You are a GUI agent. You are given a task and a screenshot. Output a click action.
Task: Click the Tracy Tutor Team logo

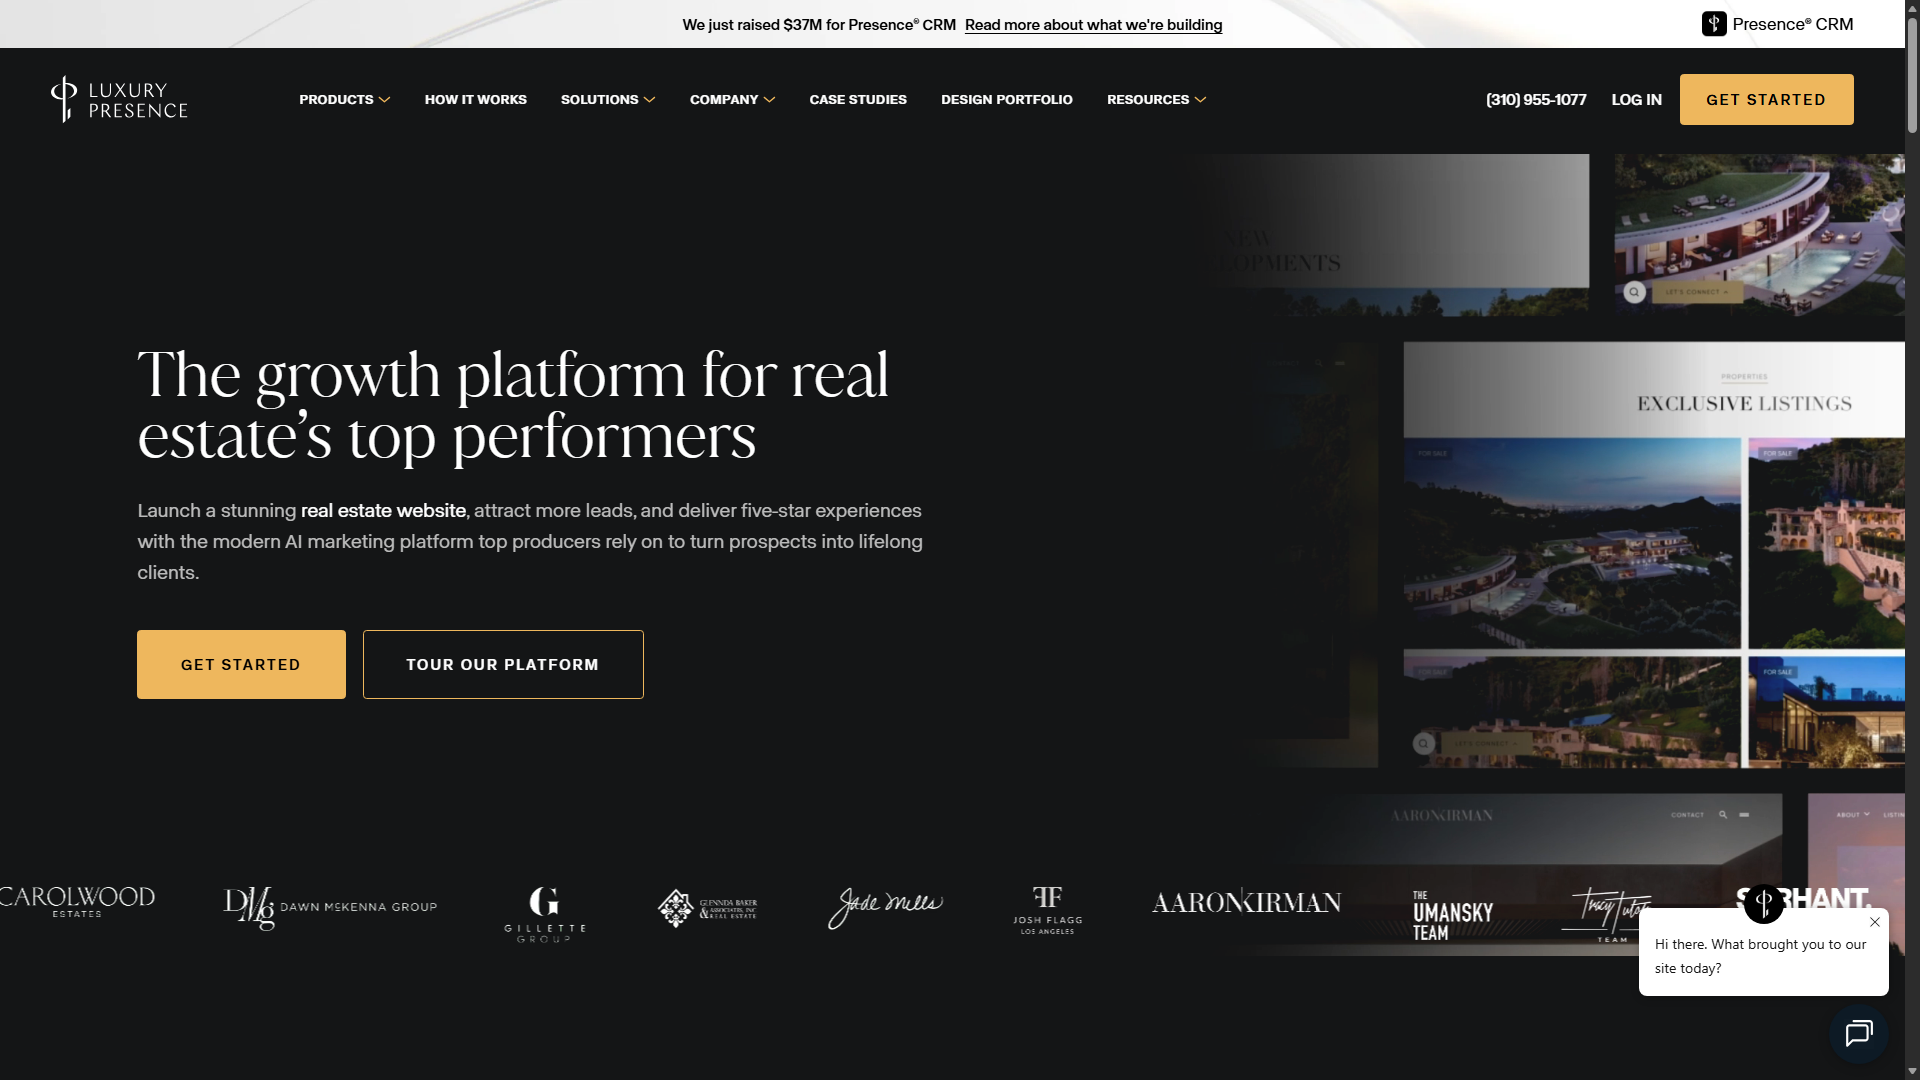click(1610, 908)
